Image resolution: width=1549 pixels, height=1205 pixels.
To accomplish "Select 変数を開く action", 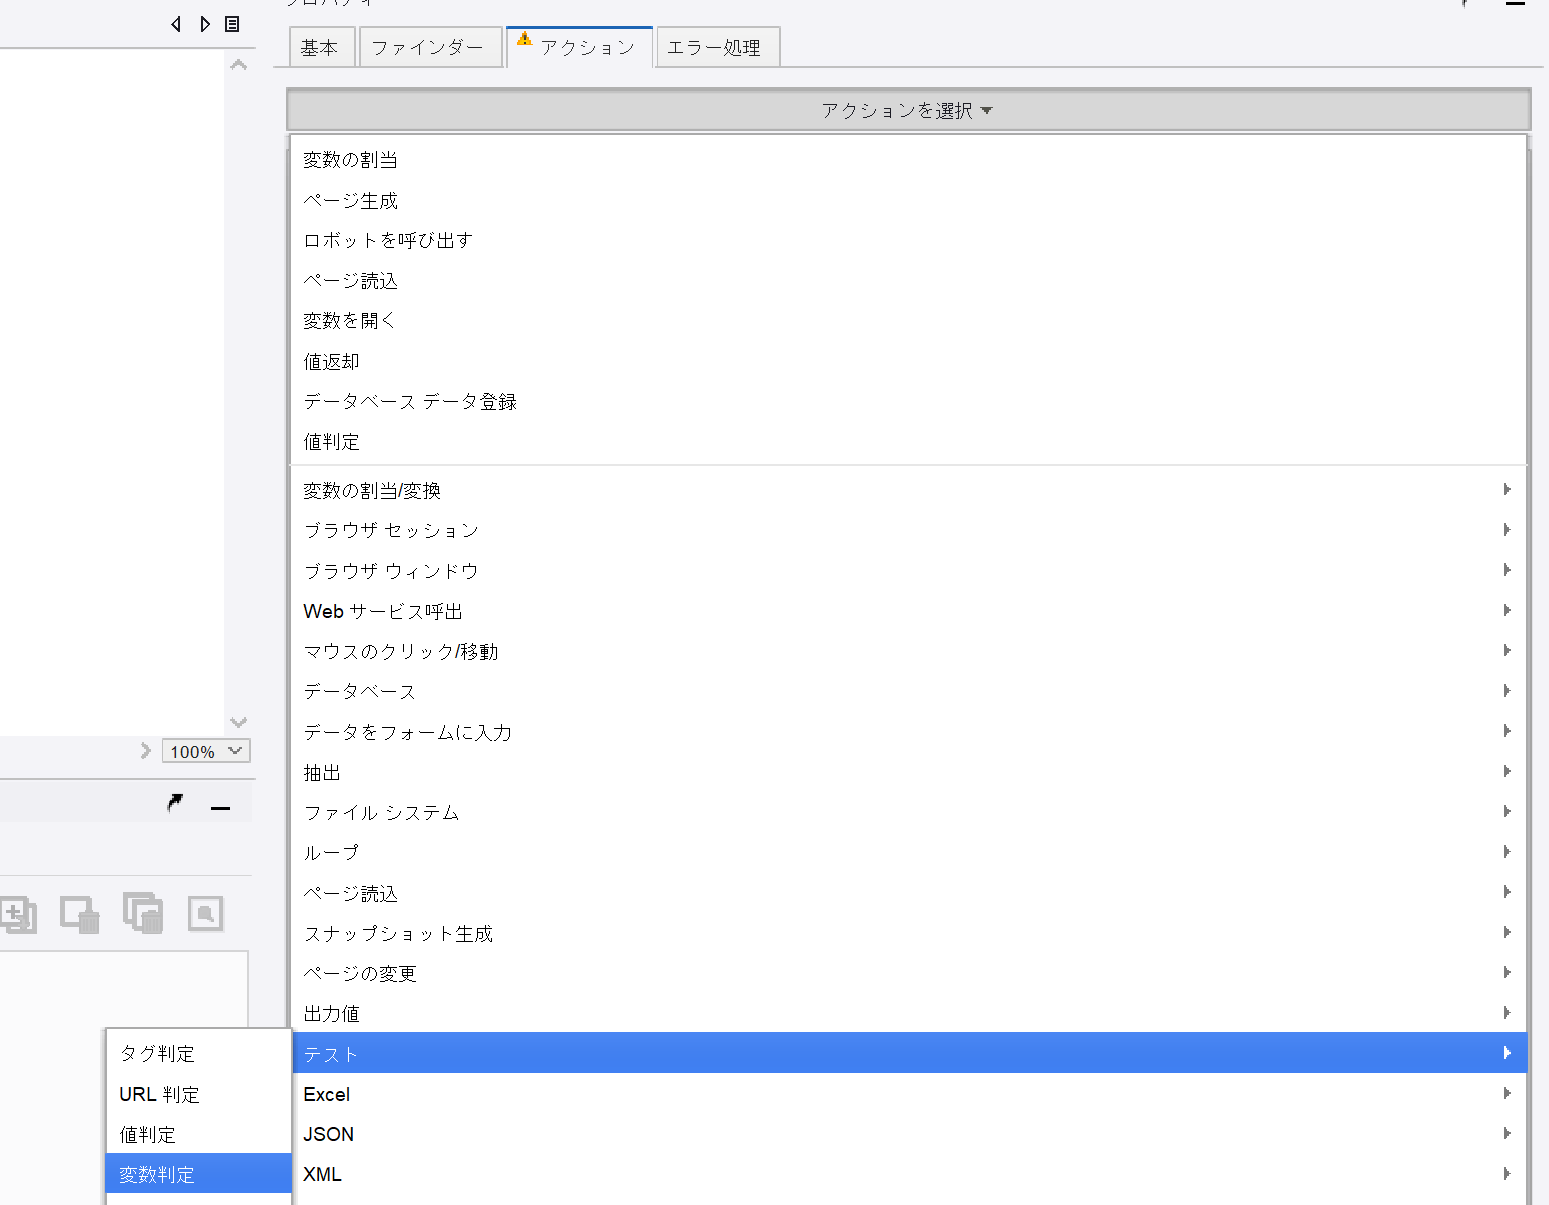I will (x=908, y=321).
